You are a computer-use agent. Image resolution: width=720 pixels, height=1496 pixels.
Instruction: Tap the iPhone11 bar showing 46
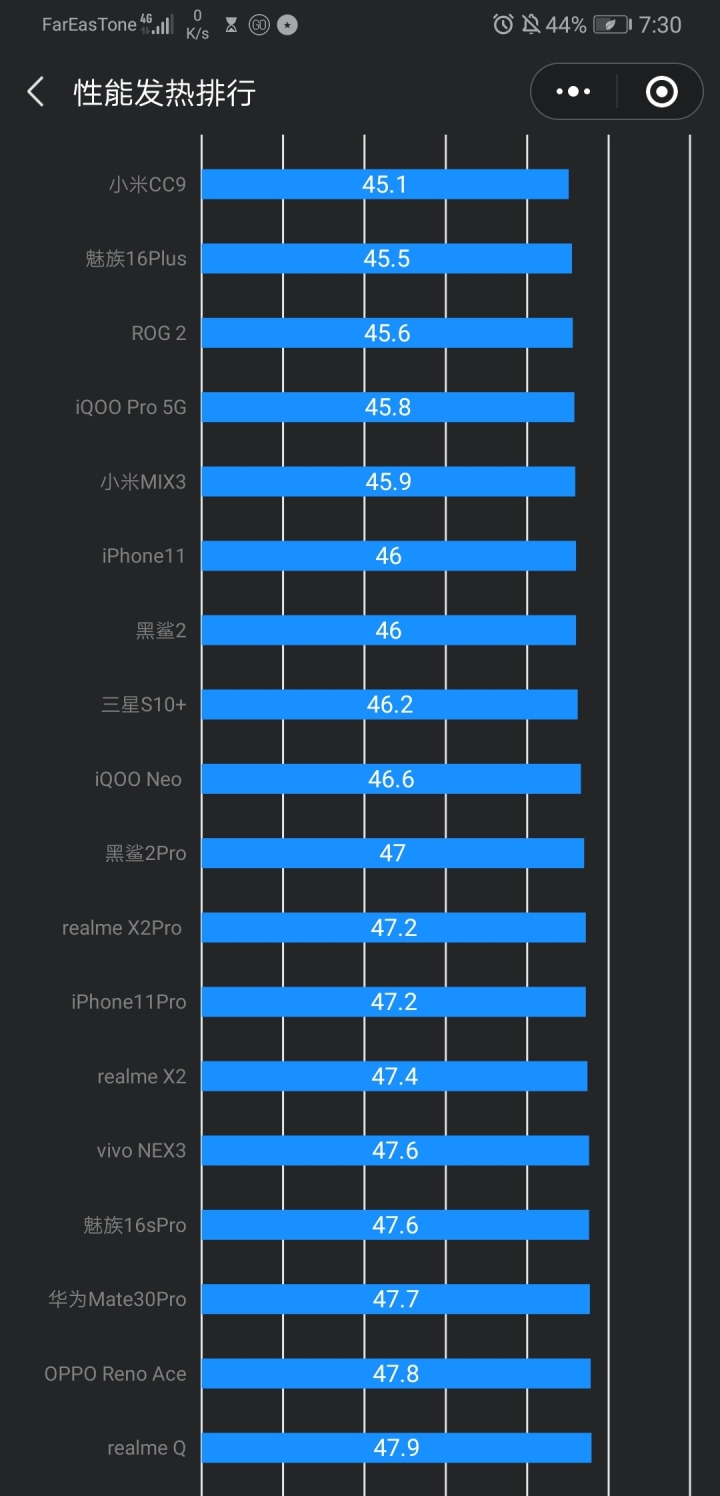(389, 556)
